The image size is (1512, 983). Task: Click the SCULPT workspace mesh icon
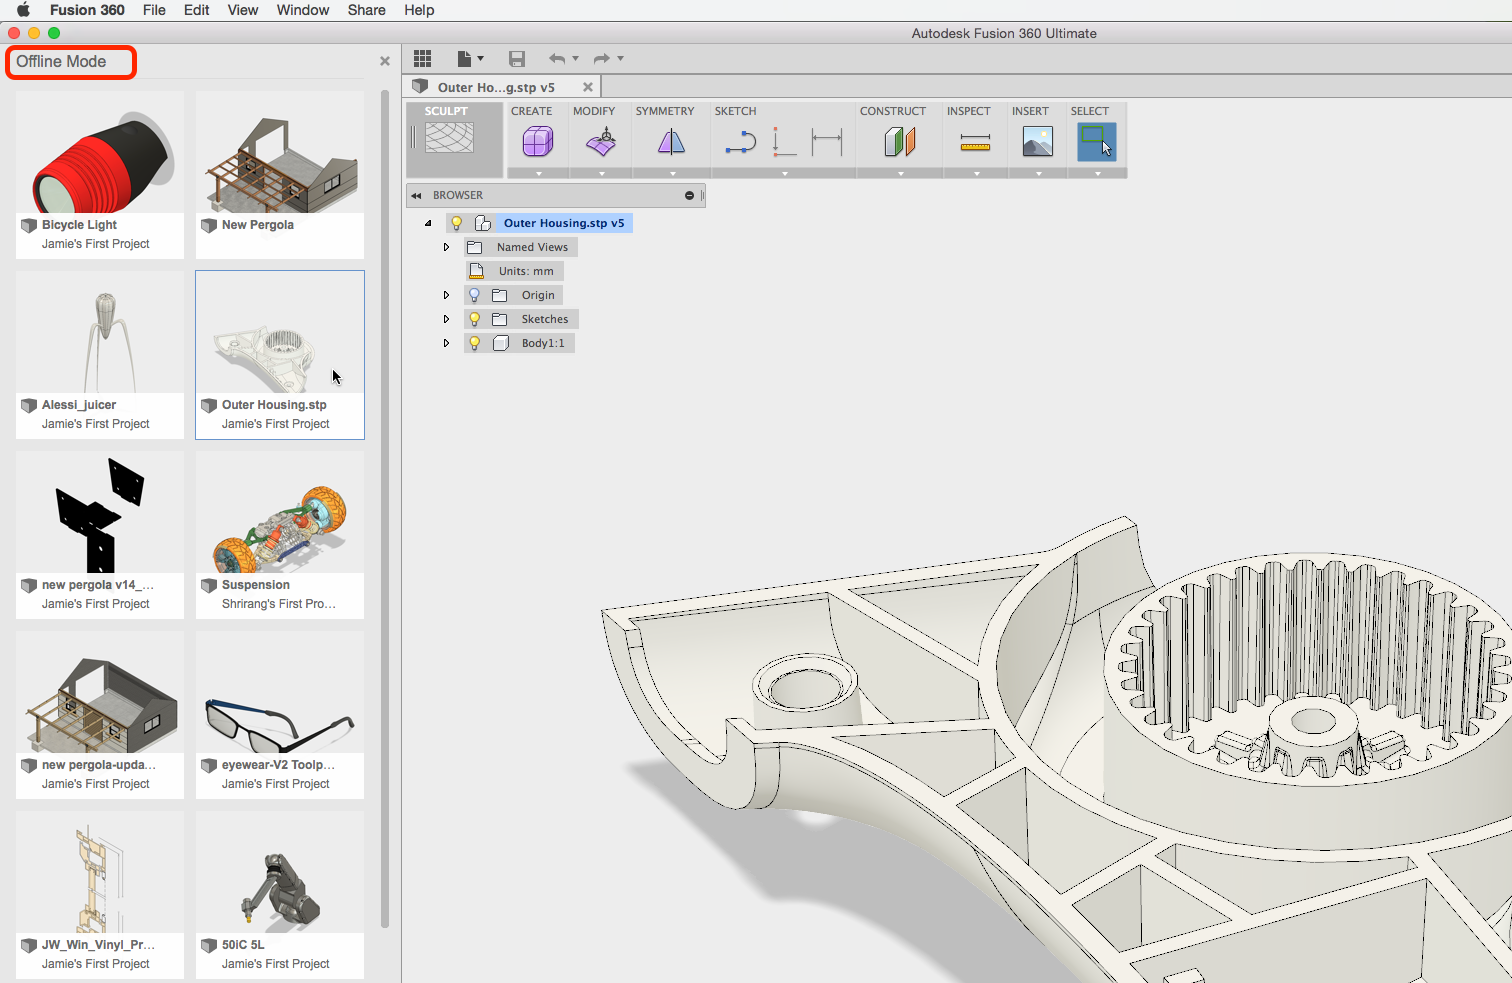[x=449, y=138]
